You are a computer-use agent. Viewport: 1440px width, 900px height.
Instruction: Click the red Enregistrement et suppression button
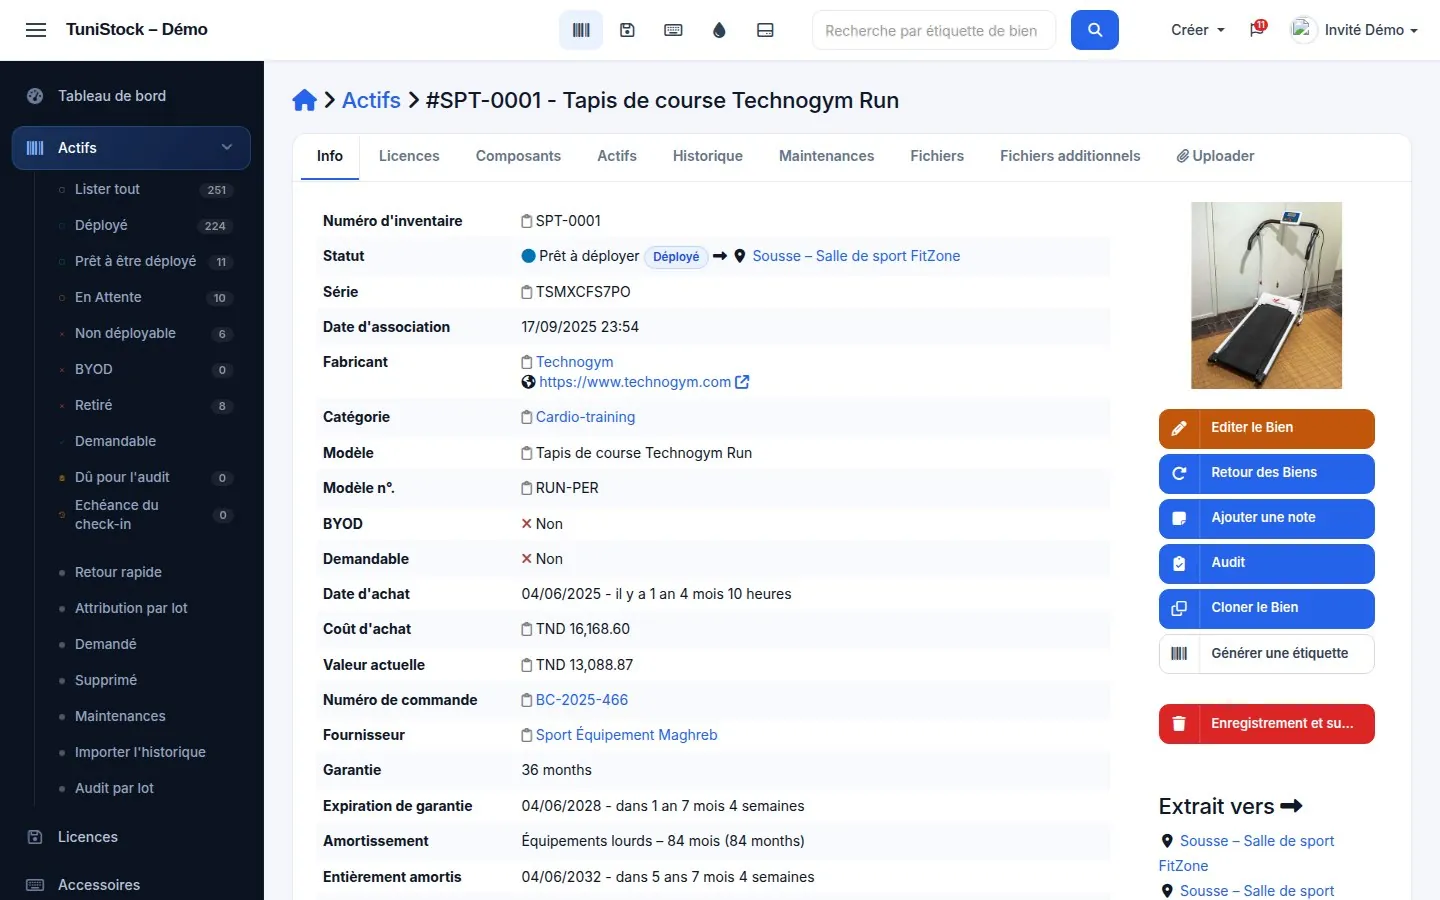1266,724
